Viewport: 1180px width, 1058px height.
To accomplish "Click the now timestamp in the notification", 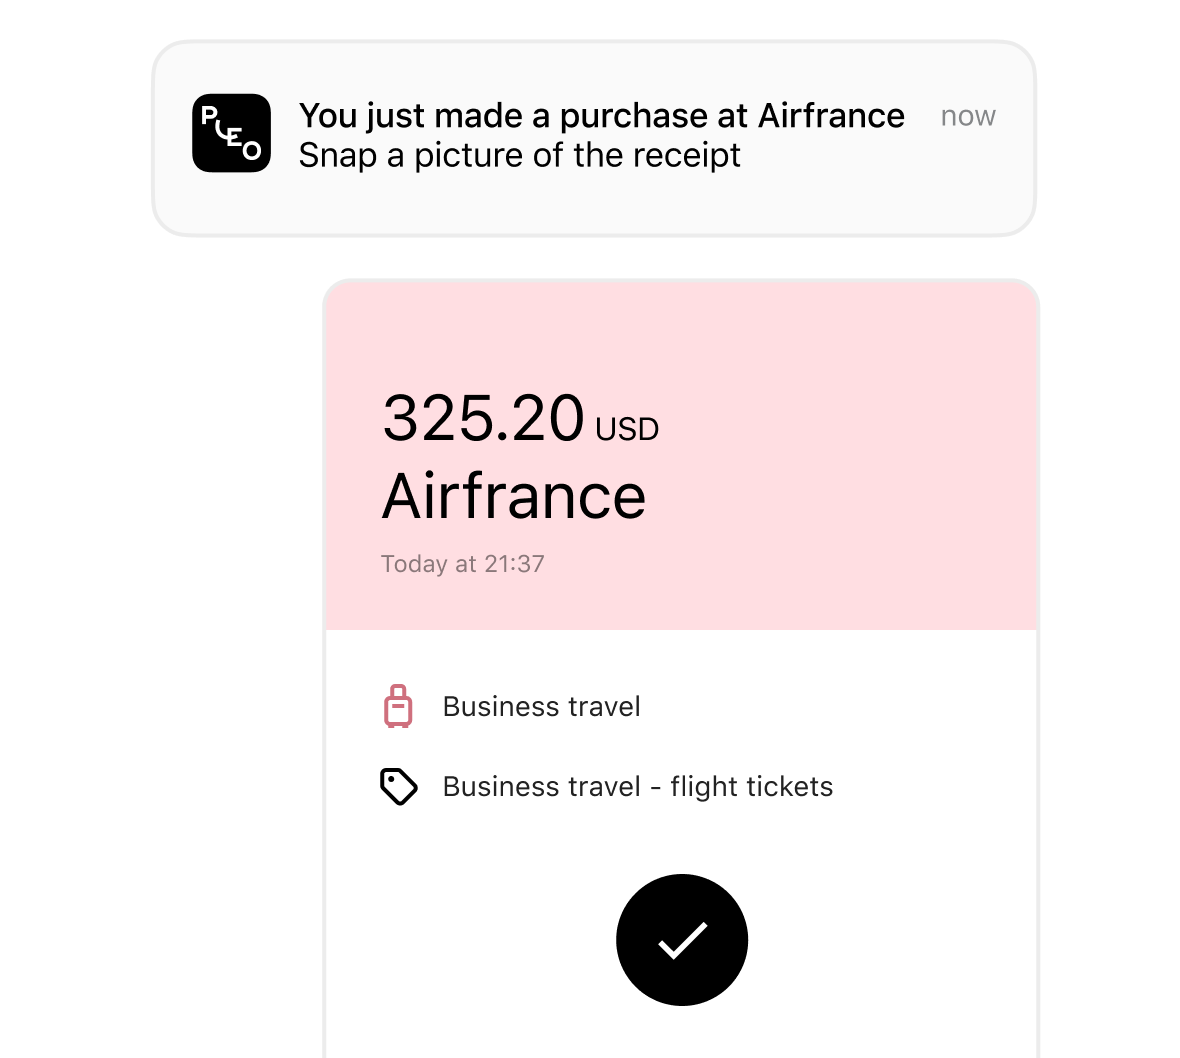I will [967, 116].
